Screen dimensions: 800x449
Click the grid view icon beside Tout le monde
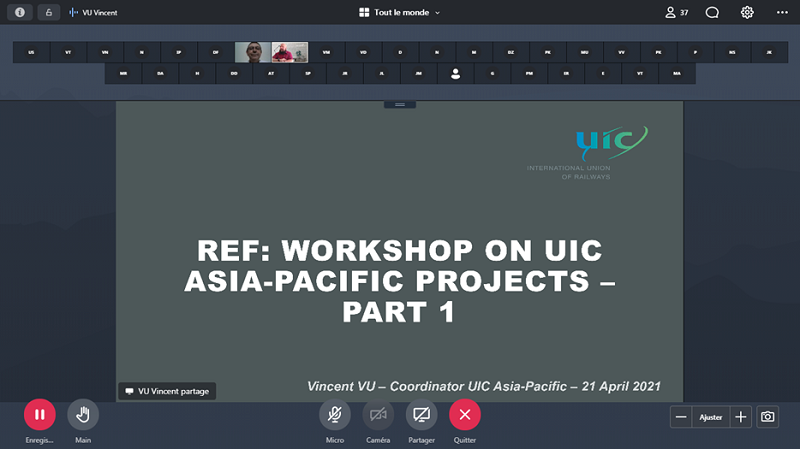364,12
